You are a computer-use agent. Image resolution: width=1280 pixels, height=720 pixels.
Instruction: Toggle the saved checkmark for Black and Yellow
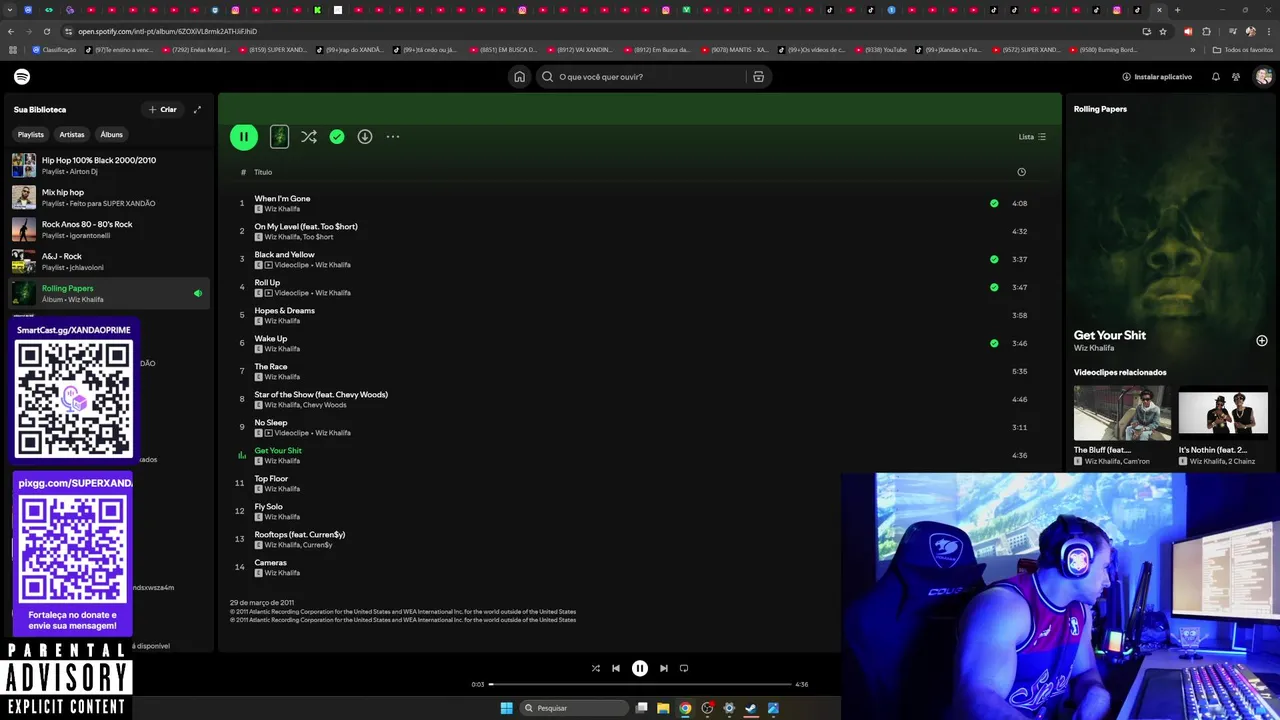[994, 259]
